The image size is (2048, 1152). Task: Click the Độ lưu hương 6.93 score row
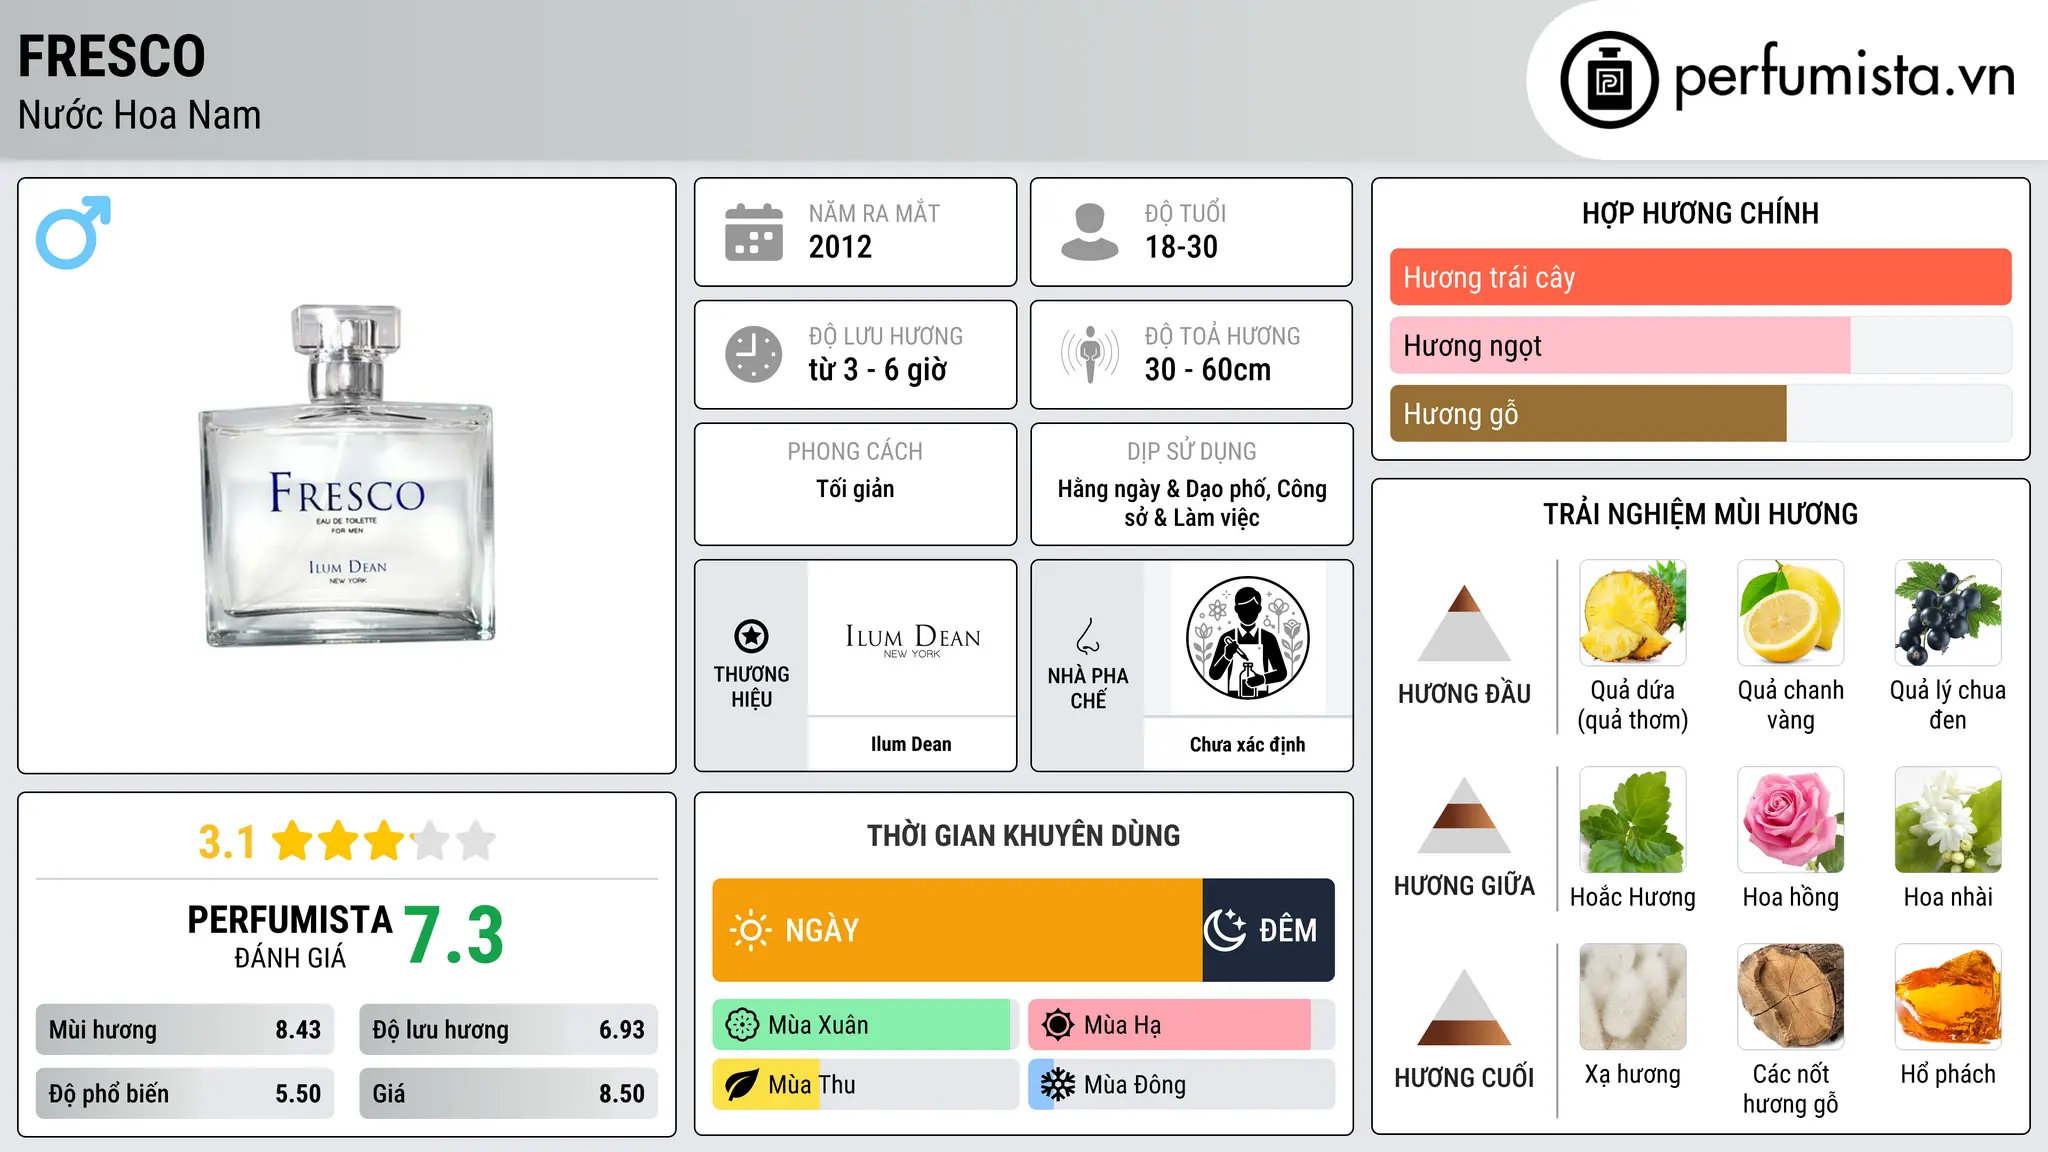[508, 1030]
